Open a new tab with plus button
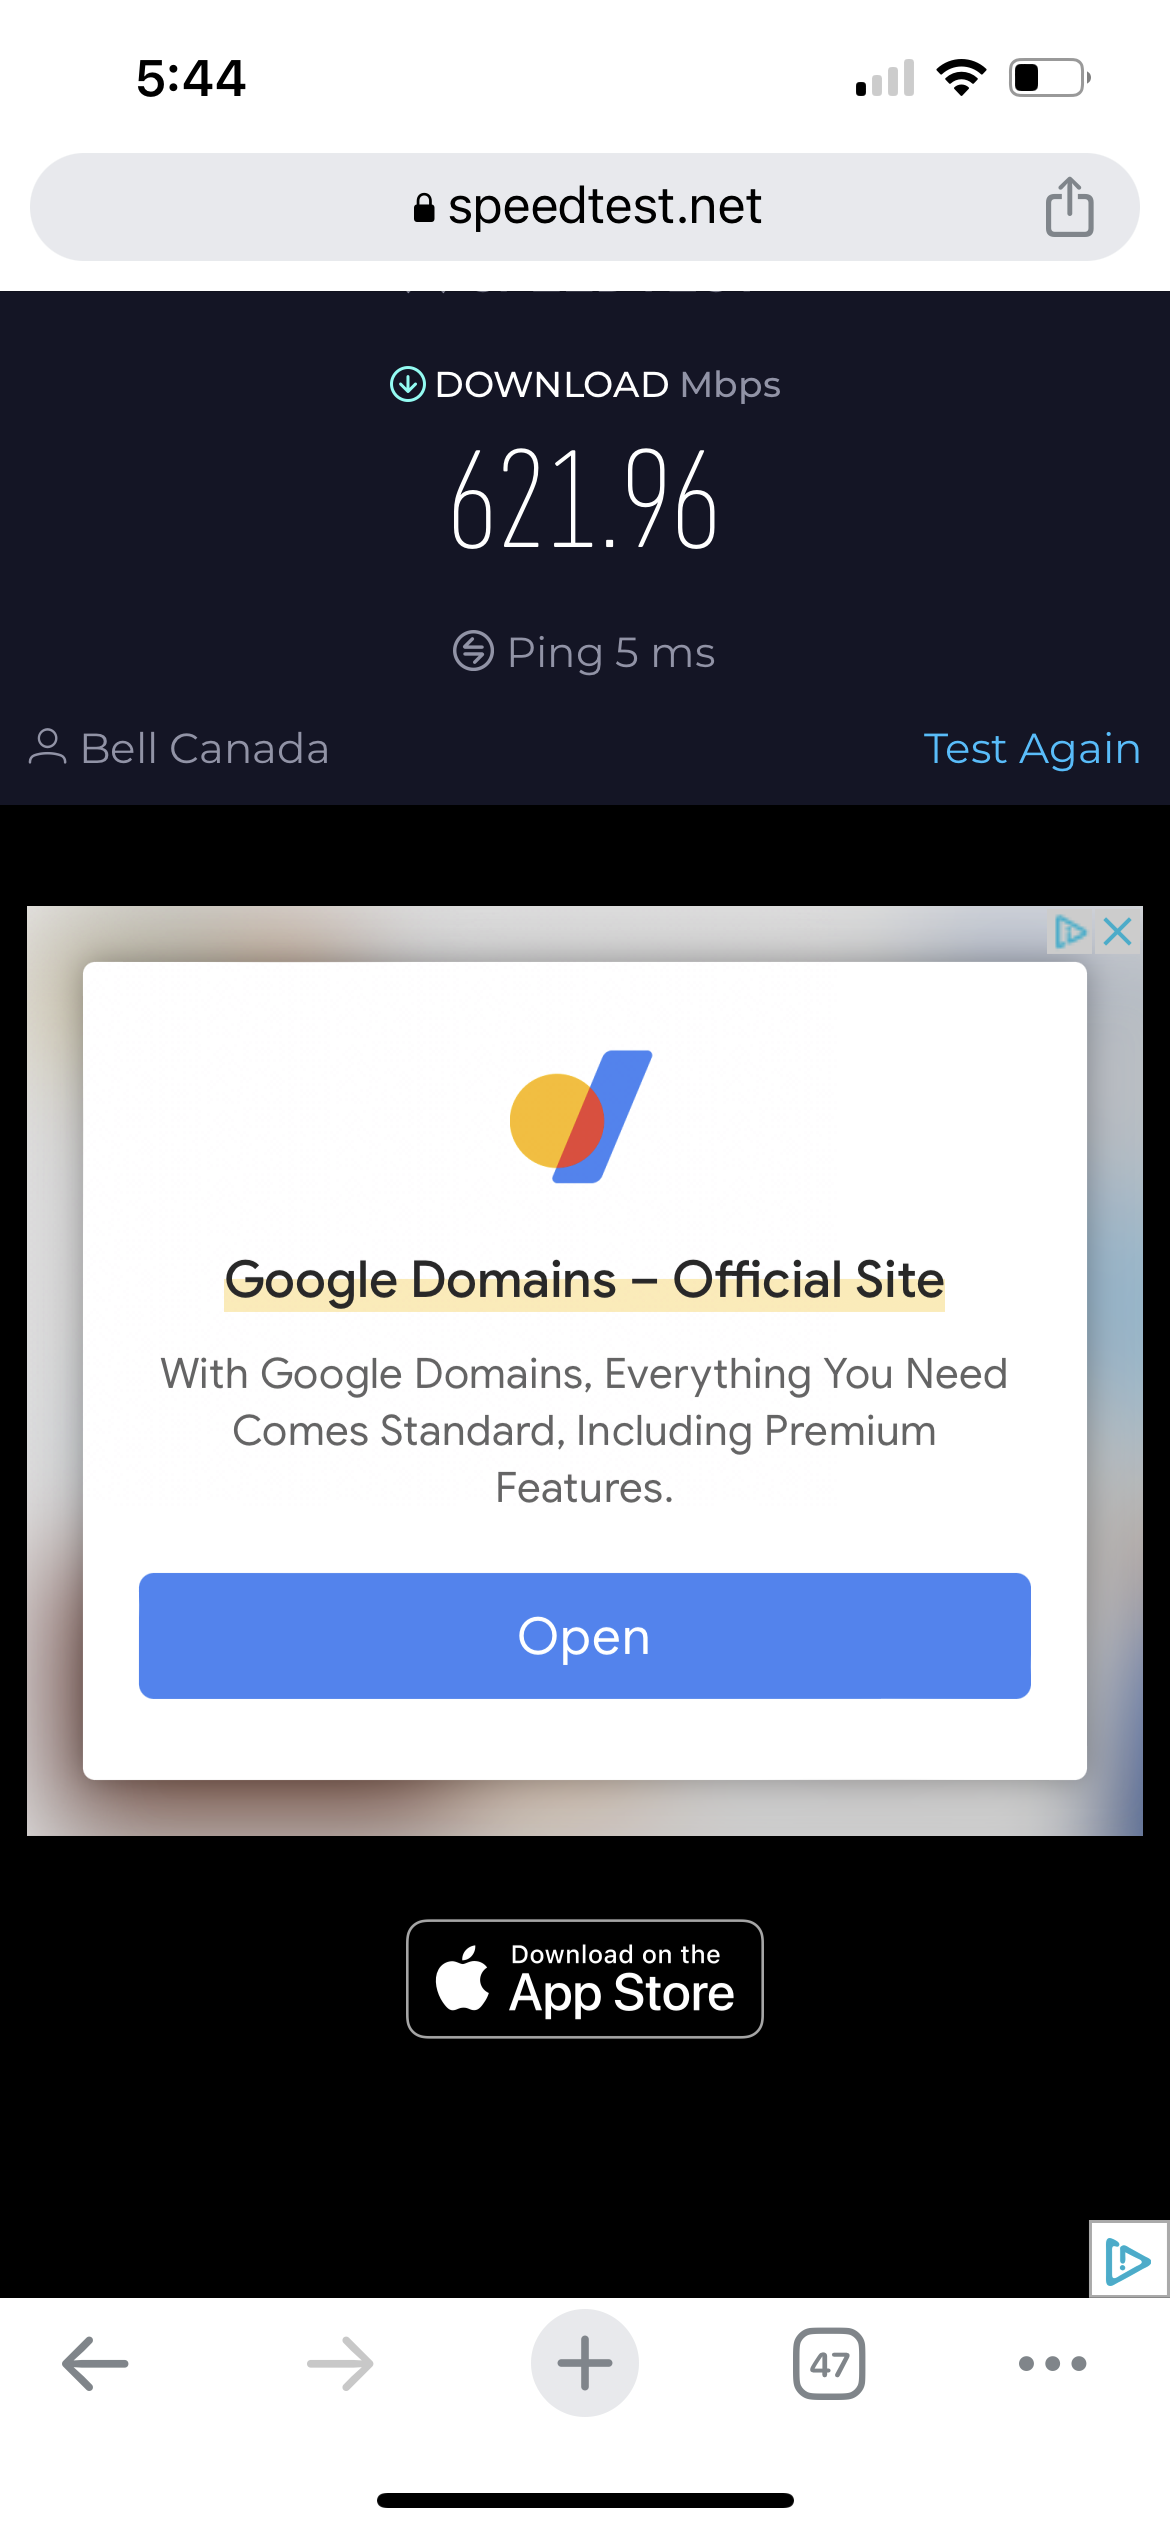This screenshot has width=1170, height=2532. point(584,2364)
